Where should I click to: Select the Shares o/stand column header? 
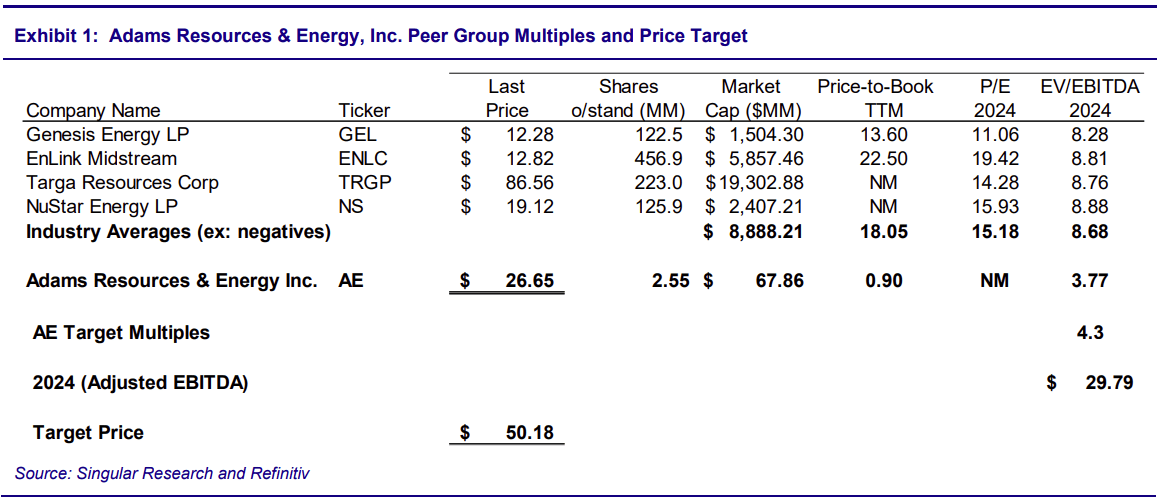click(628, 98)
